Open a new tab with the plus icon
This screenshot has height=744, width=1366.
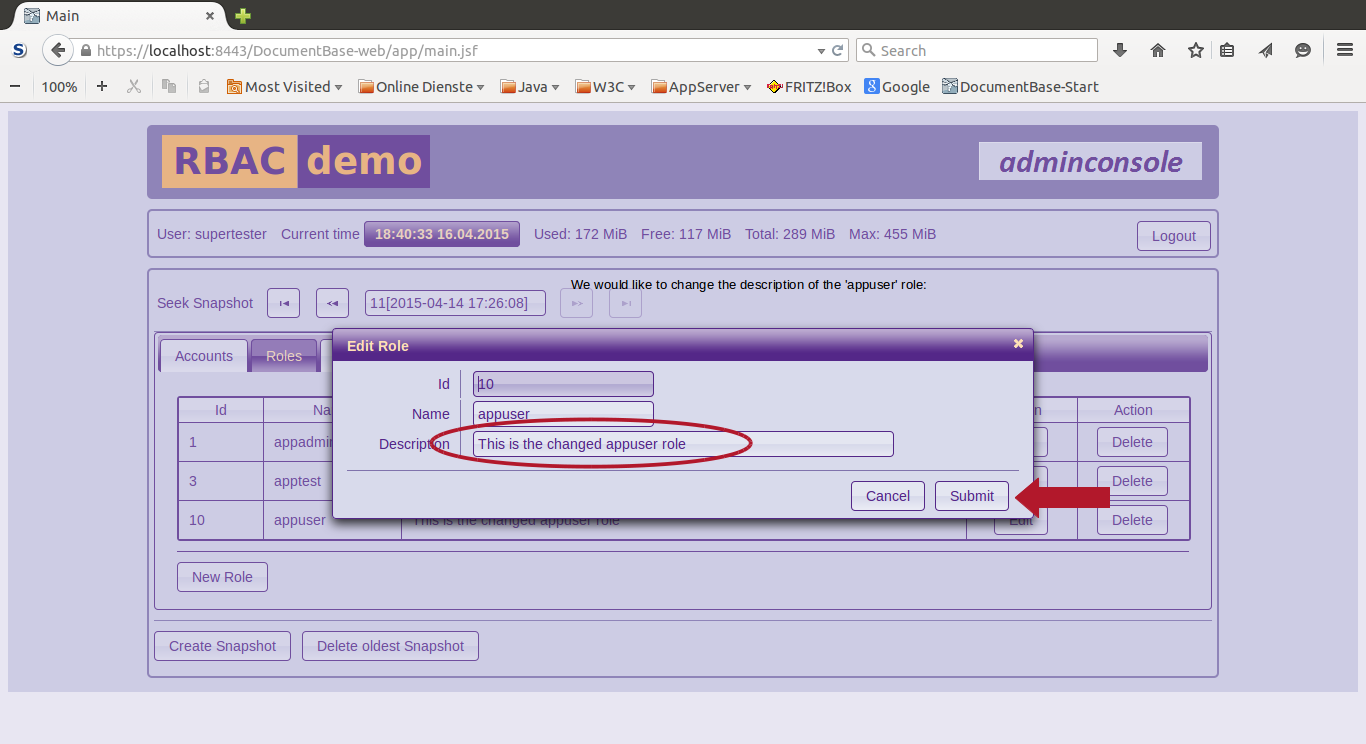[x=243, y=16]
